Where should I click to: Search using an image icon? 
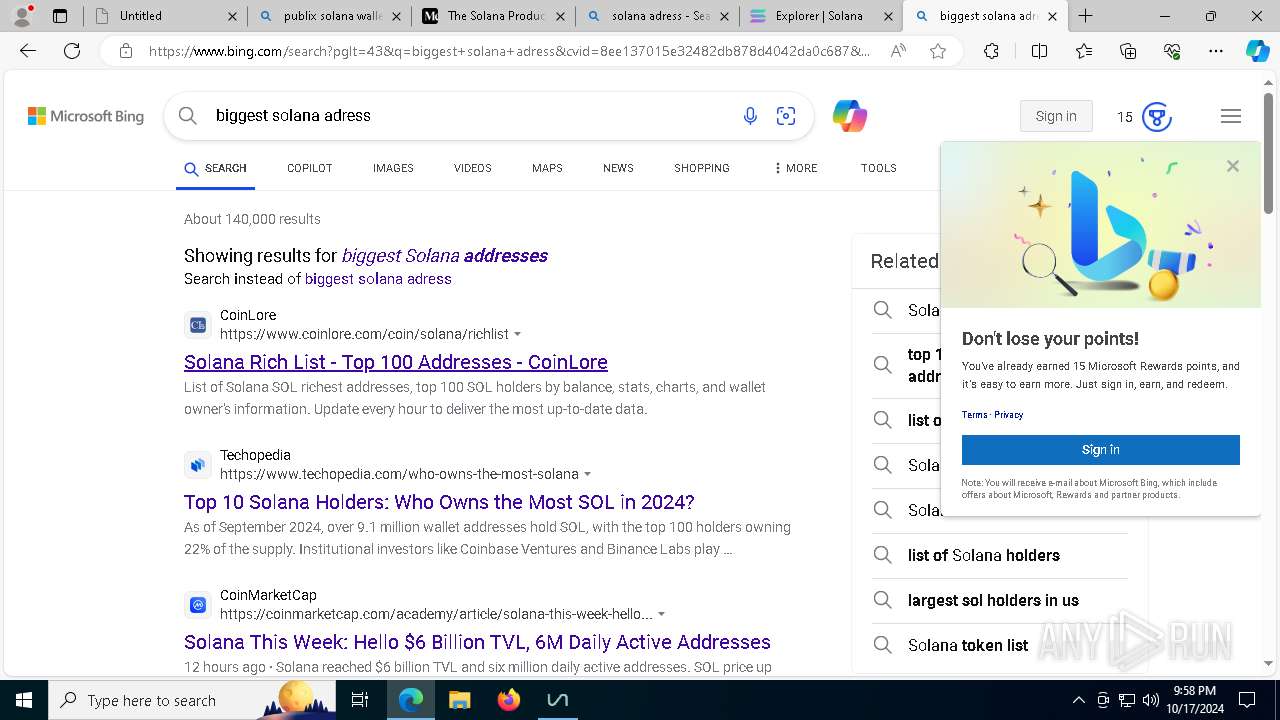pos(786,117)
